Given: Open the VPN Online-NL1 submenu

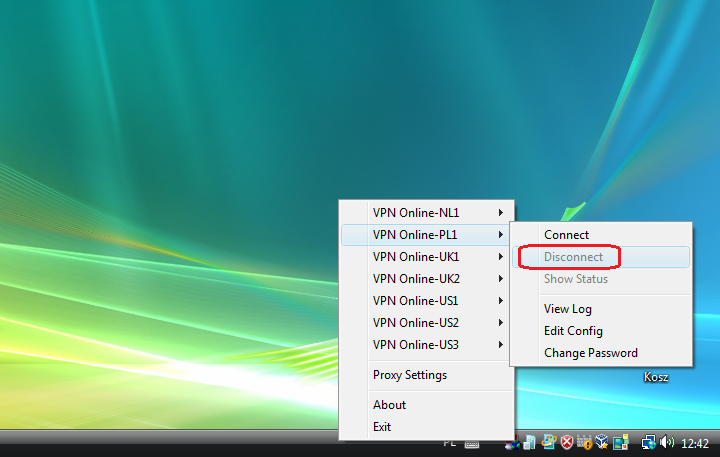Looking at the screenshot, I should point(426,213).
